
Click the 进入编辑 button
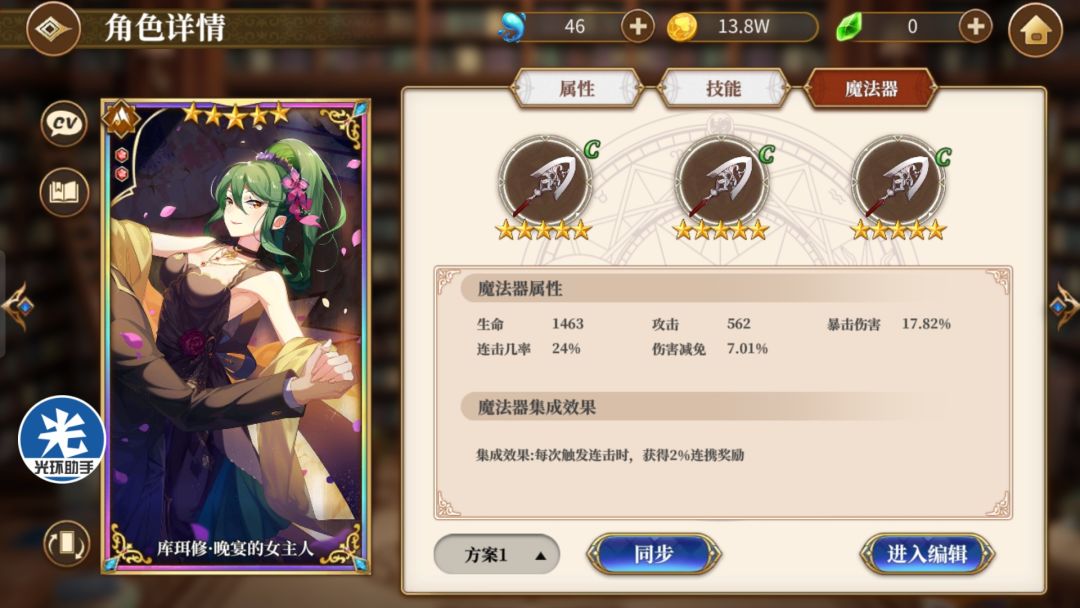pyautogui.click(x=926, y=554)
